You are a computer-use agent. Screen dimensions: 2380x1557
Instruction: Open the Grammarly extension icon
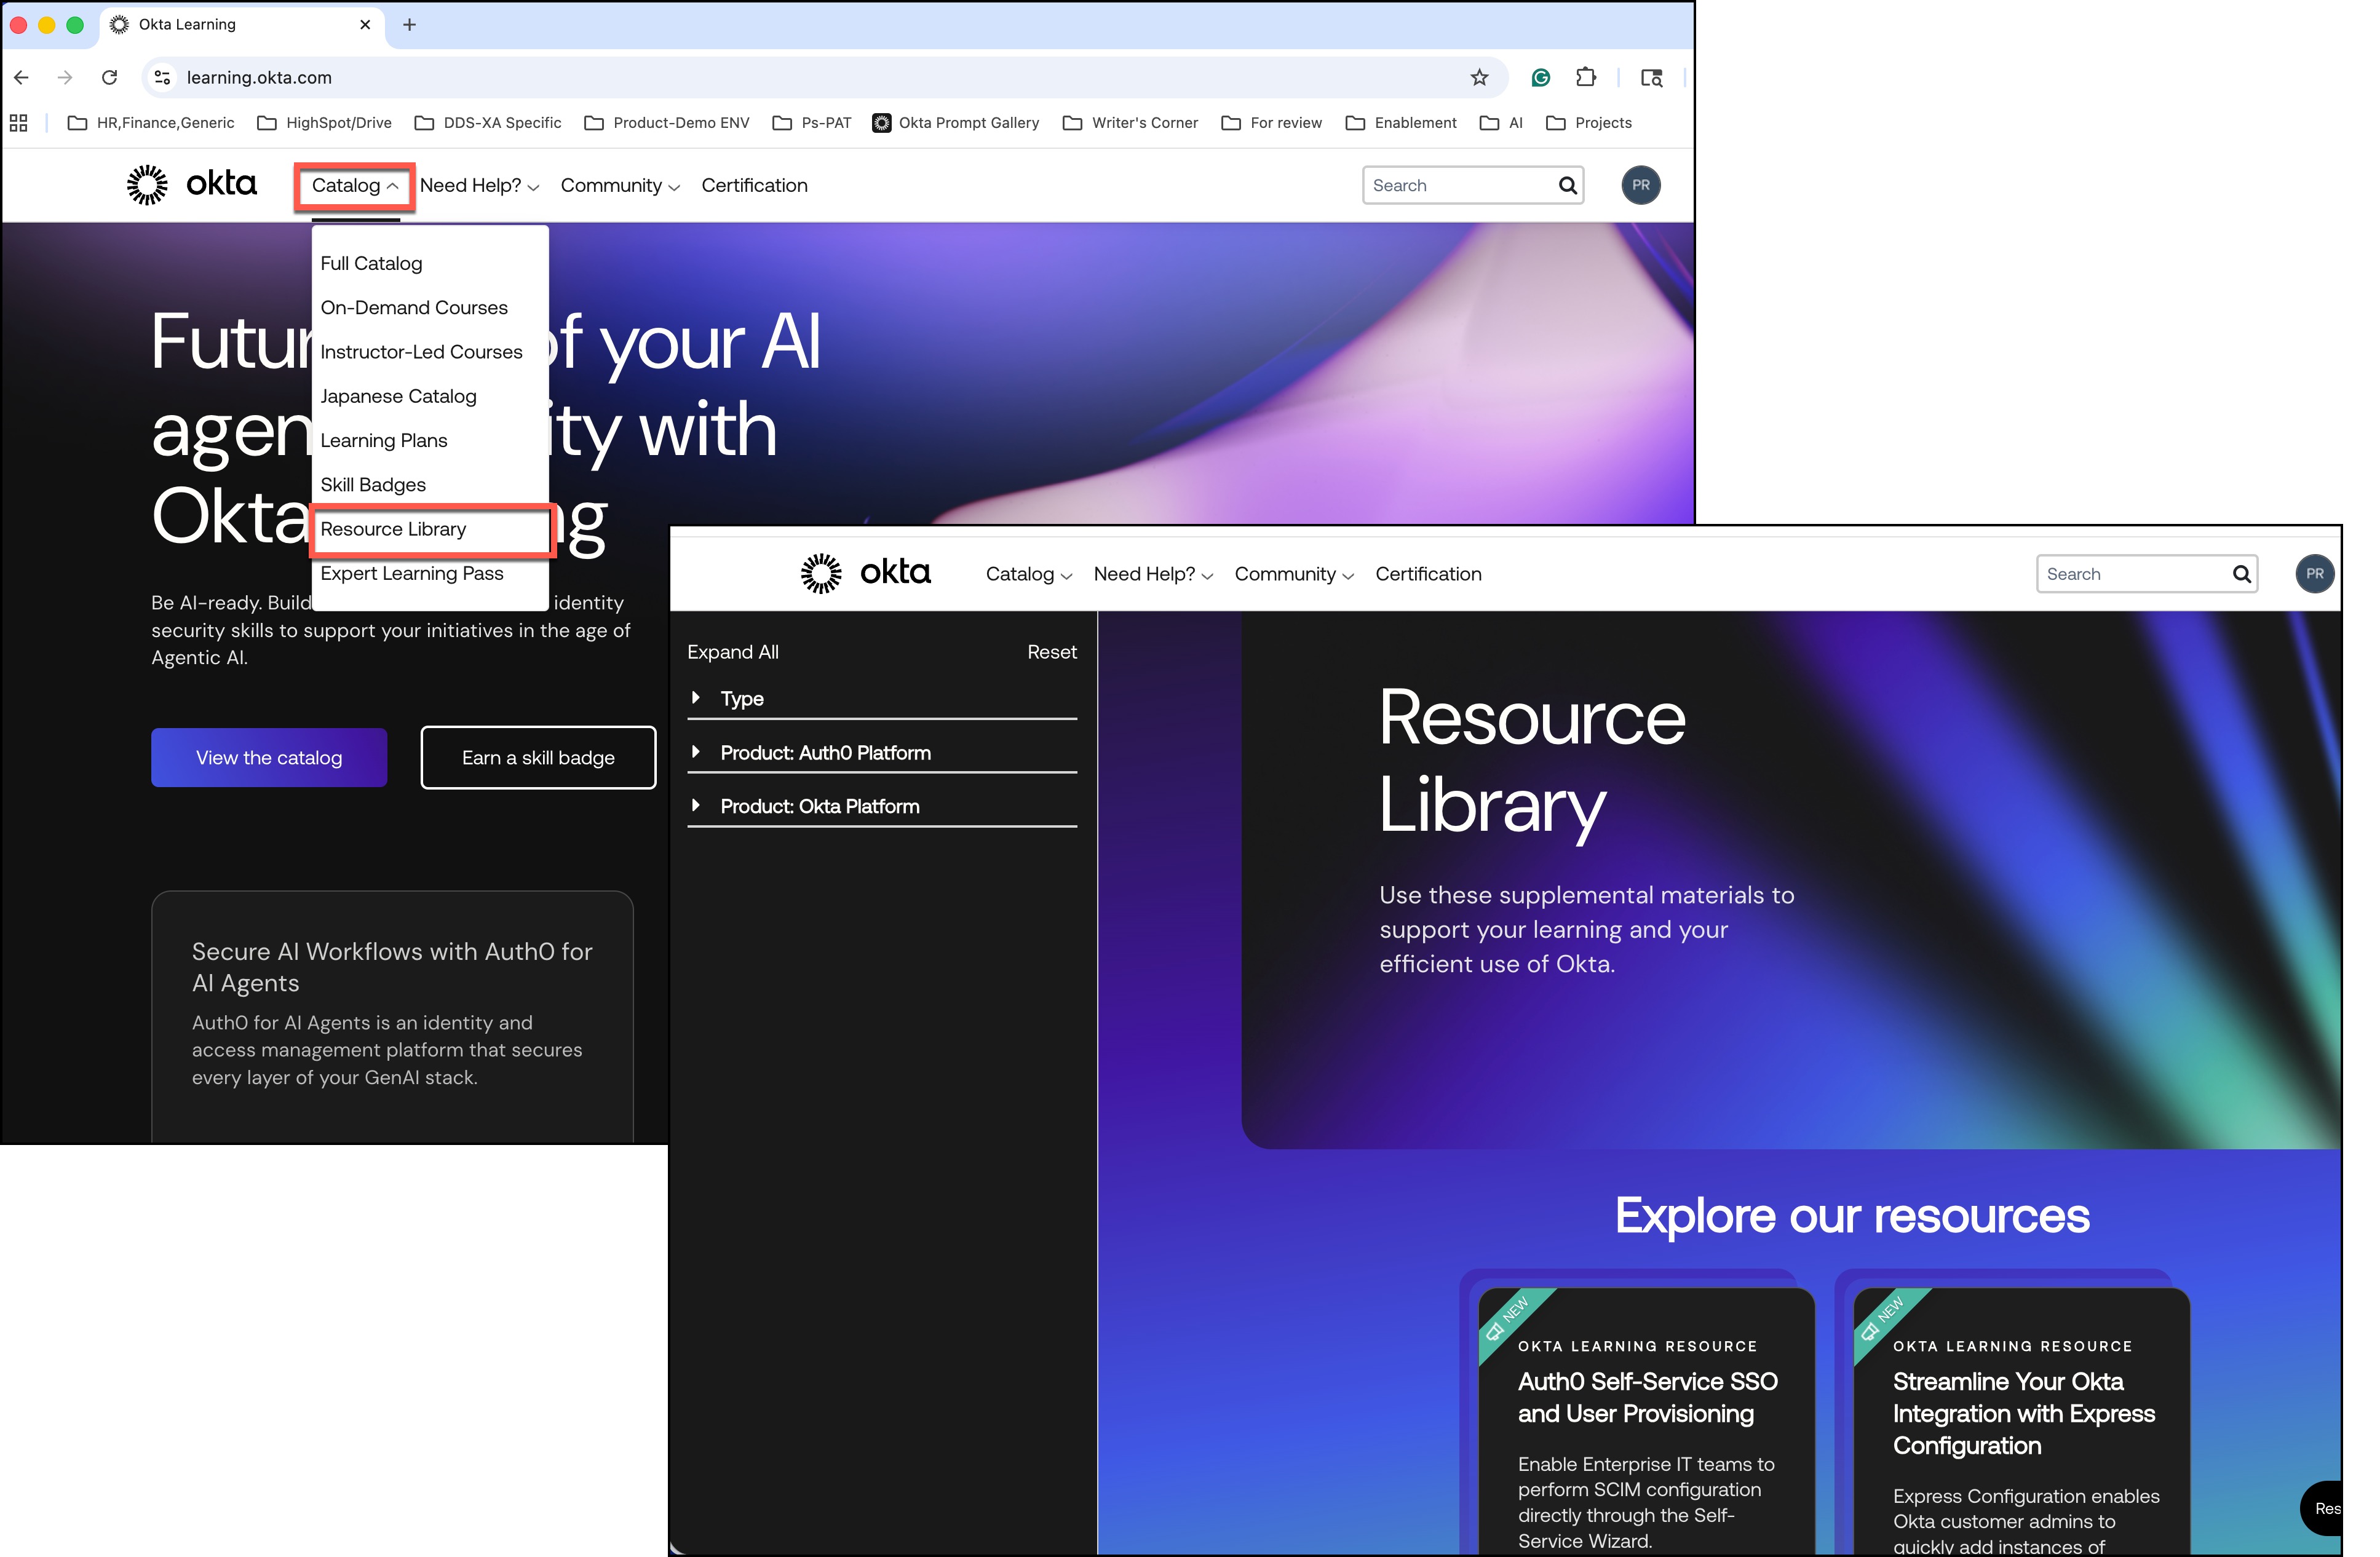pyautogui.click(x=1540, y=77)
